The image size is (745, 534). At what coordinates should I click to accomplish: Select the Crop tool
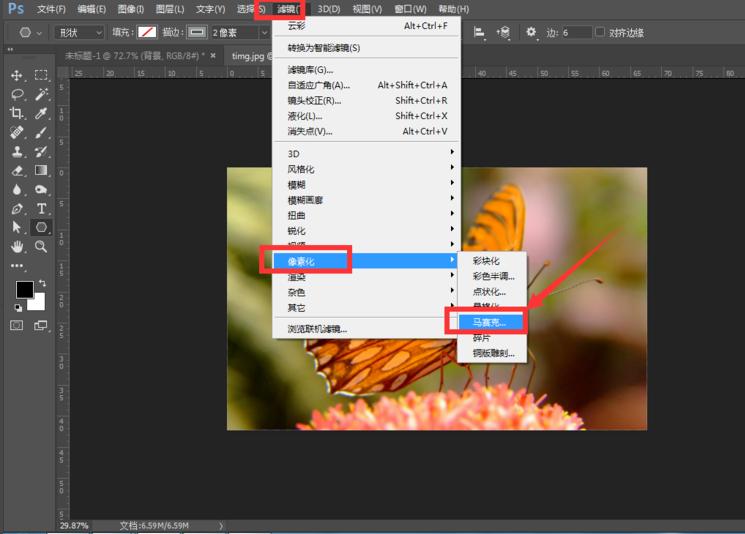pos(17,113)
